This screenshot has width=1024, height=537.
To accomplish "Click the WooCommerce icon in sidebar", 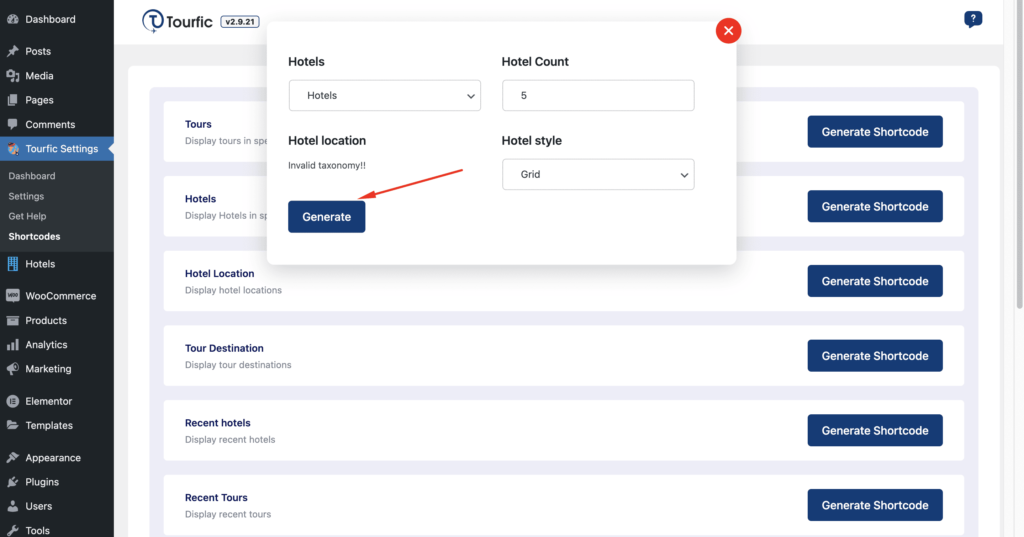I will [12, 296].
